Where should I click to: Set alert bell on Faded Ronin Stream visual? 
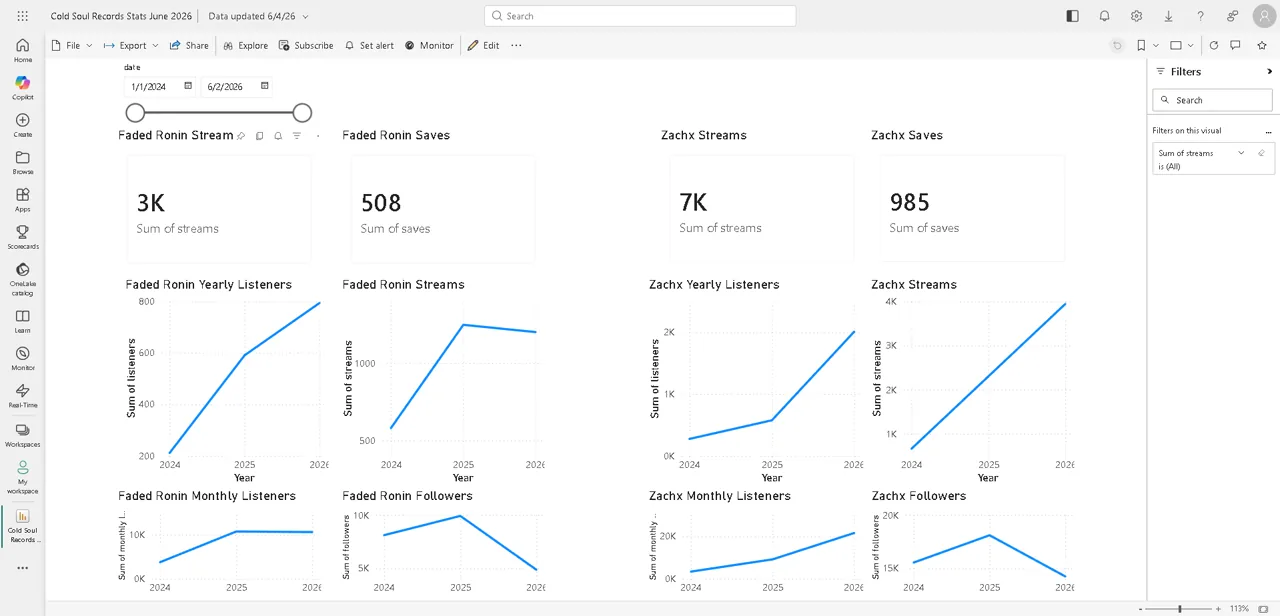coord(278,136)
